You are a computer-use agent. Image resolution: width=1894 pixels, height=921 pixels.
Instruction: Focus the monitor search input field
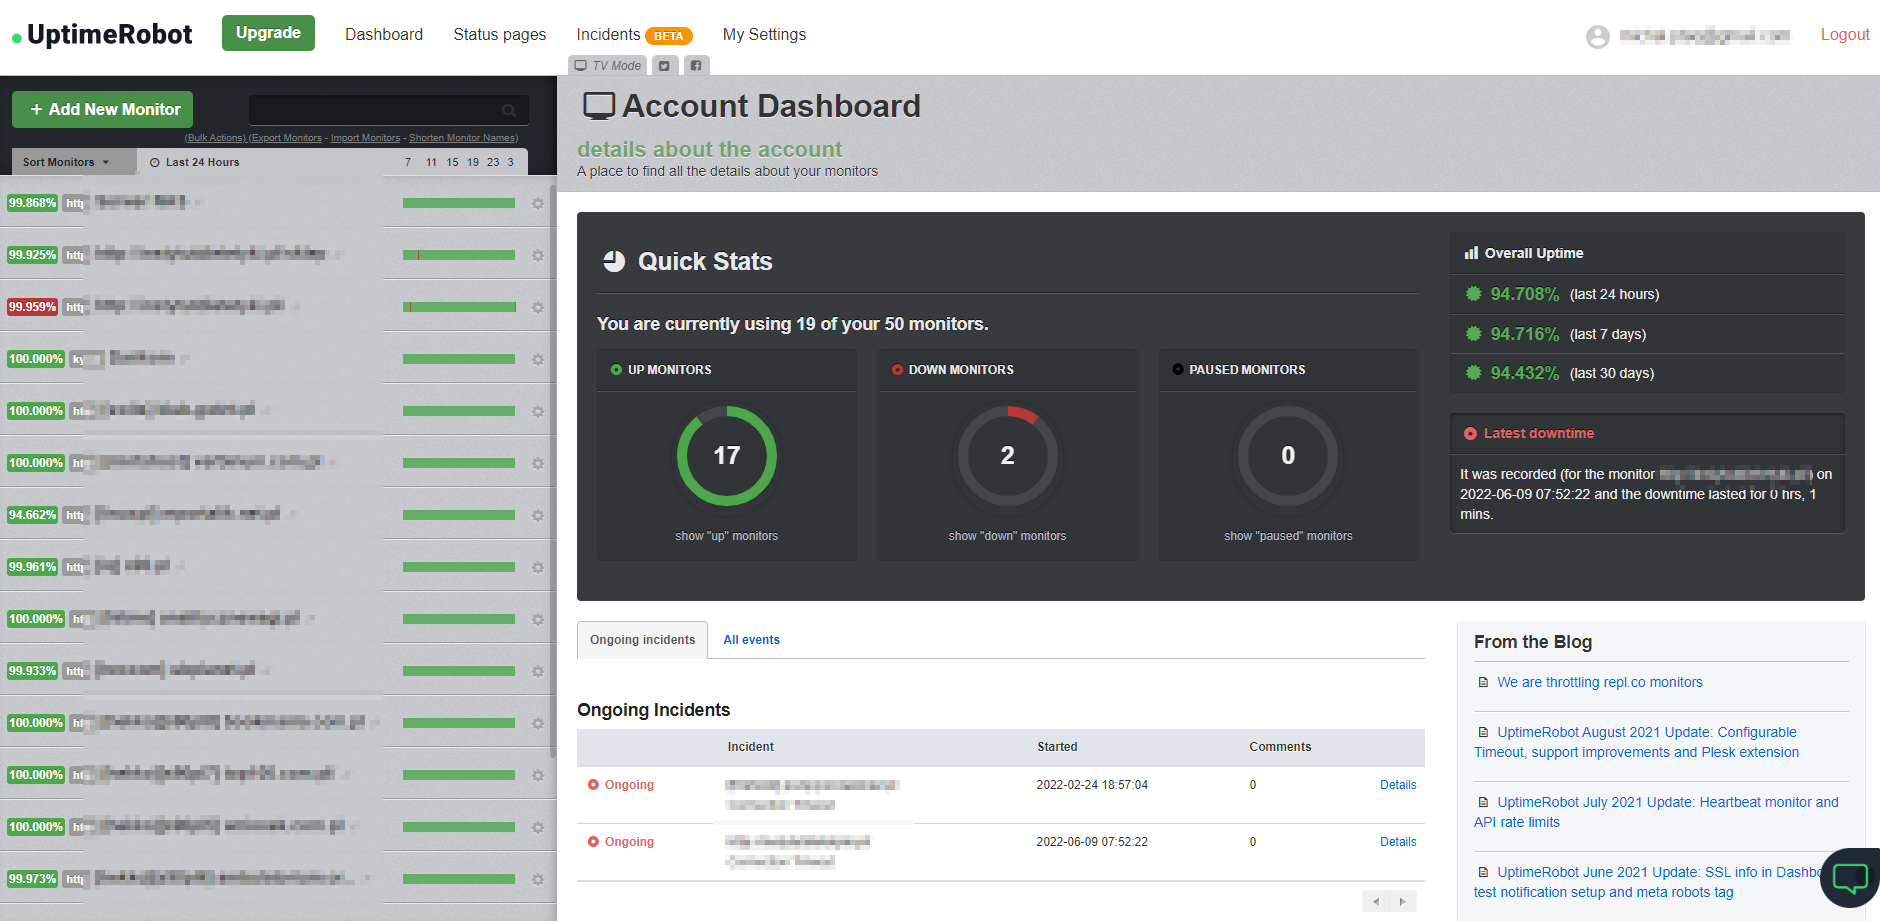(389, 110)
